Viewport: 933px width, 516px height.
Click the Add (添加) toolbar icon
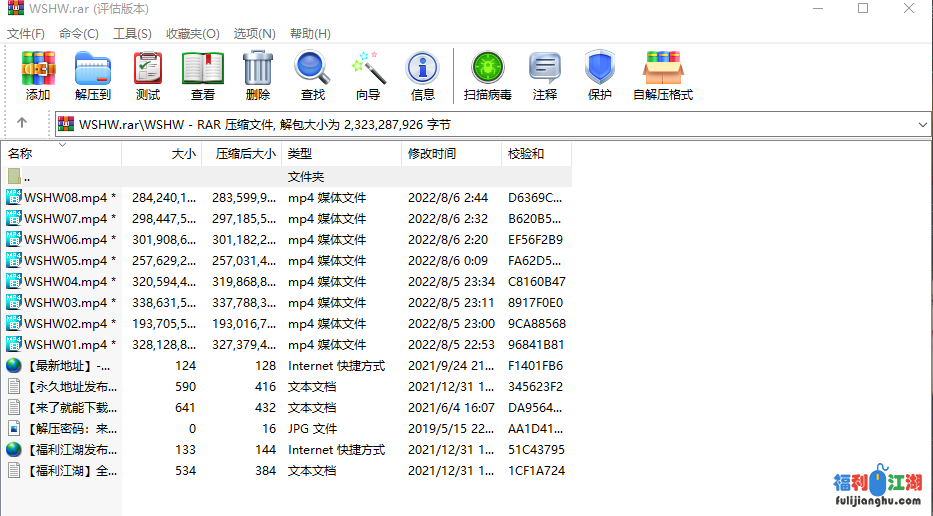click(38, 75)
